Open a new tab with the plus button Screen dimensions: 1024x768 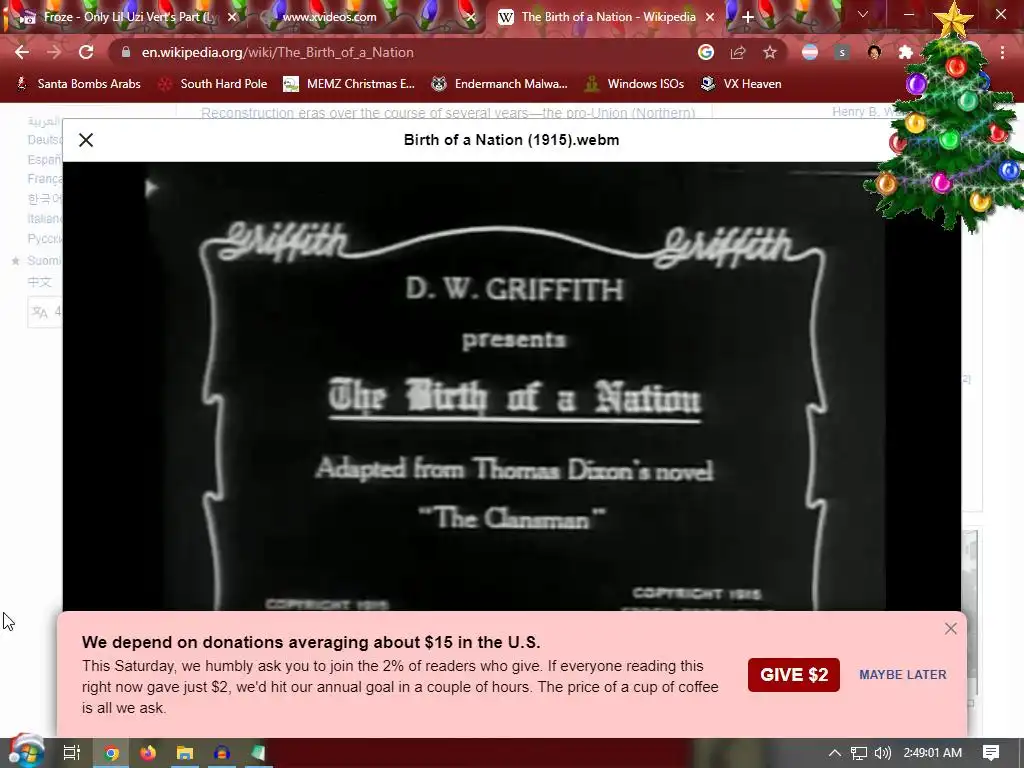pos(748,17)
